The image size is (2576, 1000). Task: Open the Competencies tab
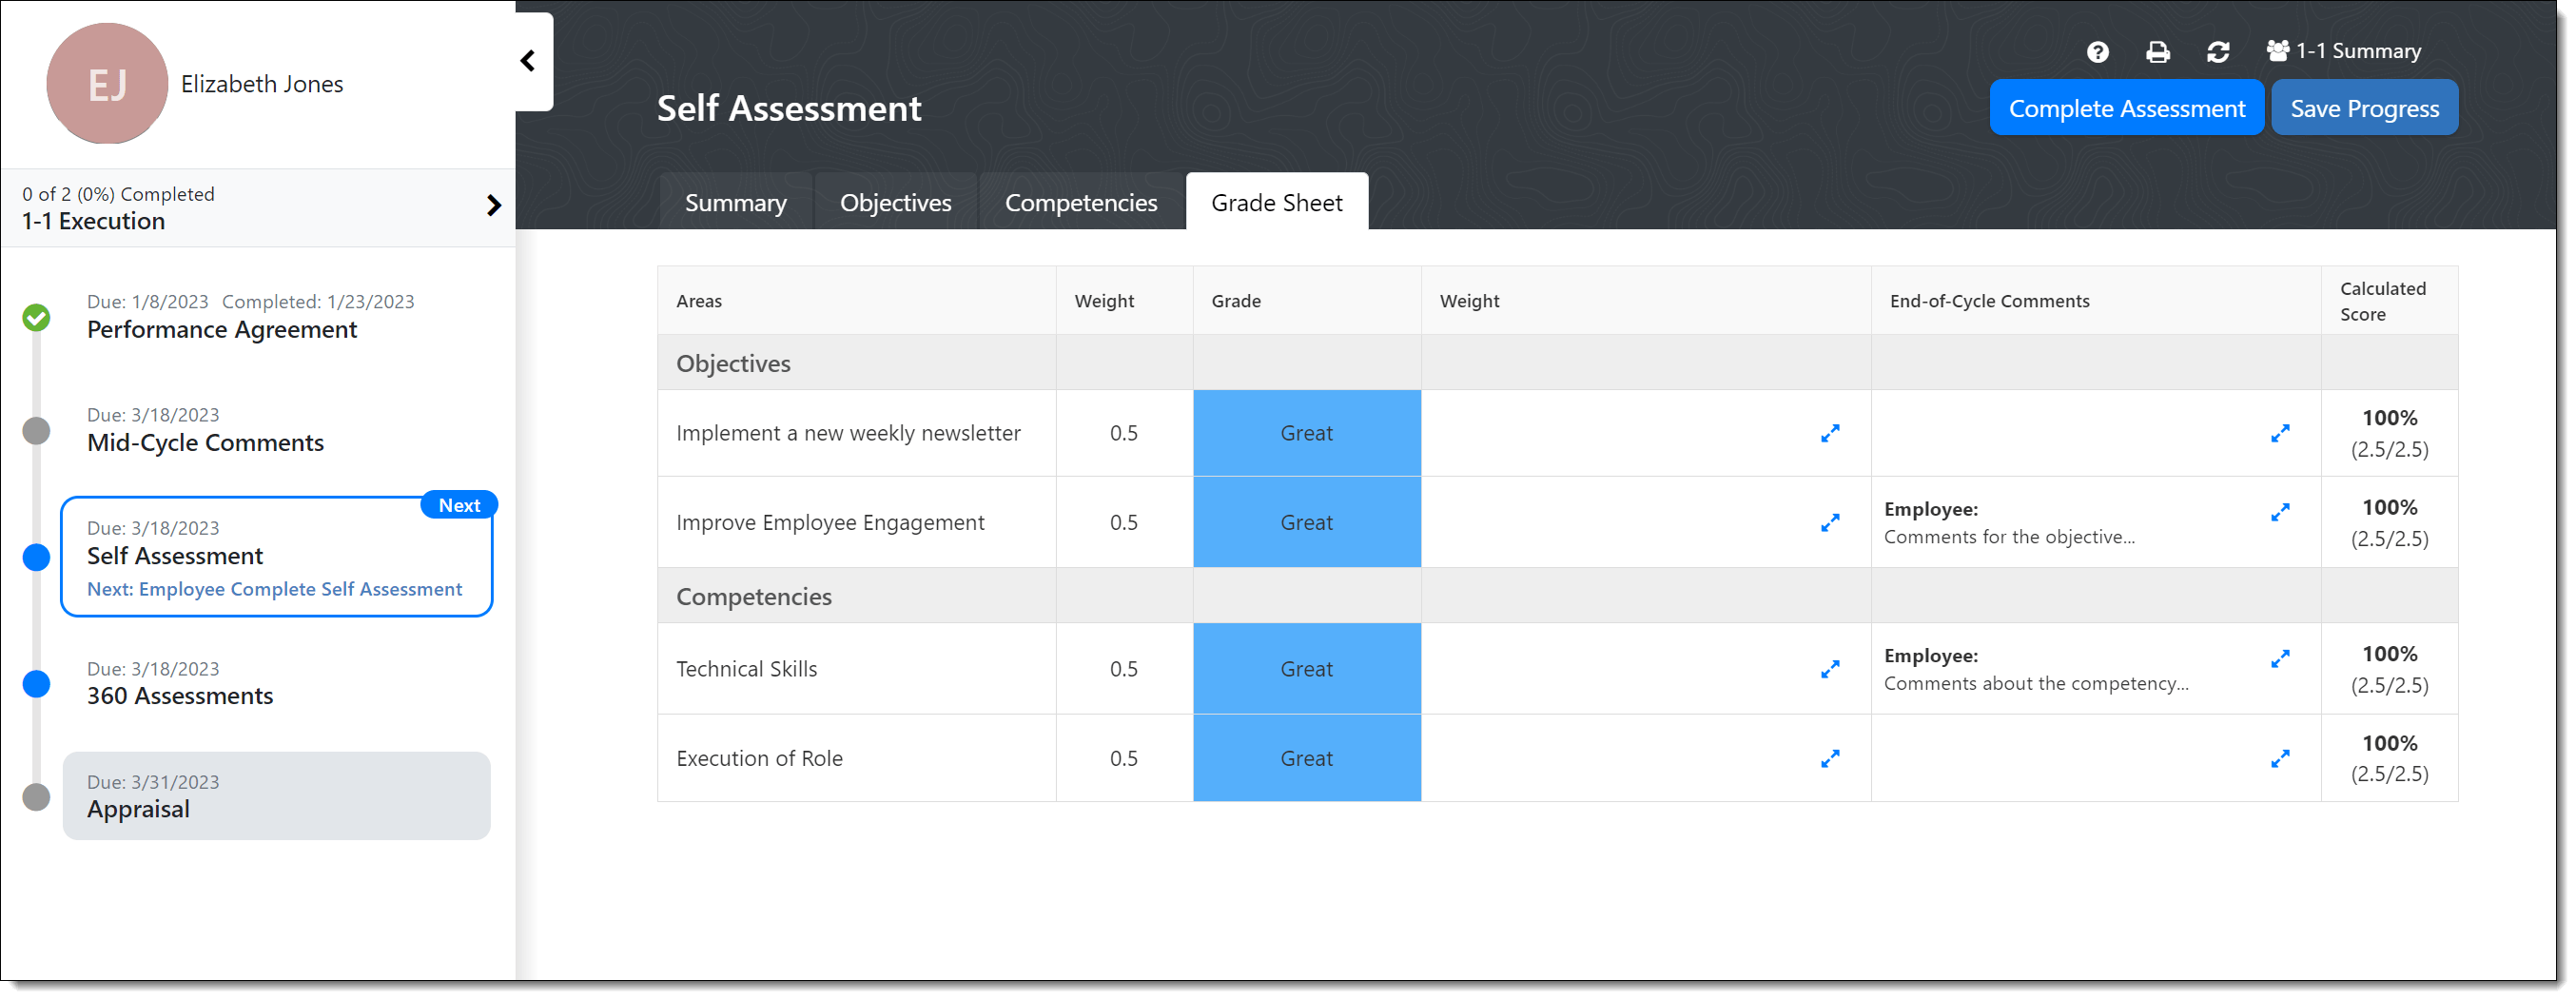pos(1080,201)
